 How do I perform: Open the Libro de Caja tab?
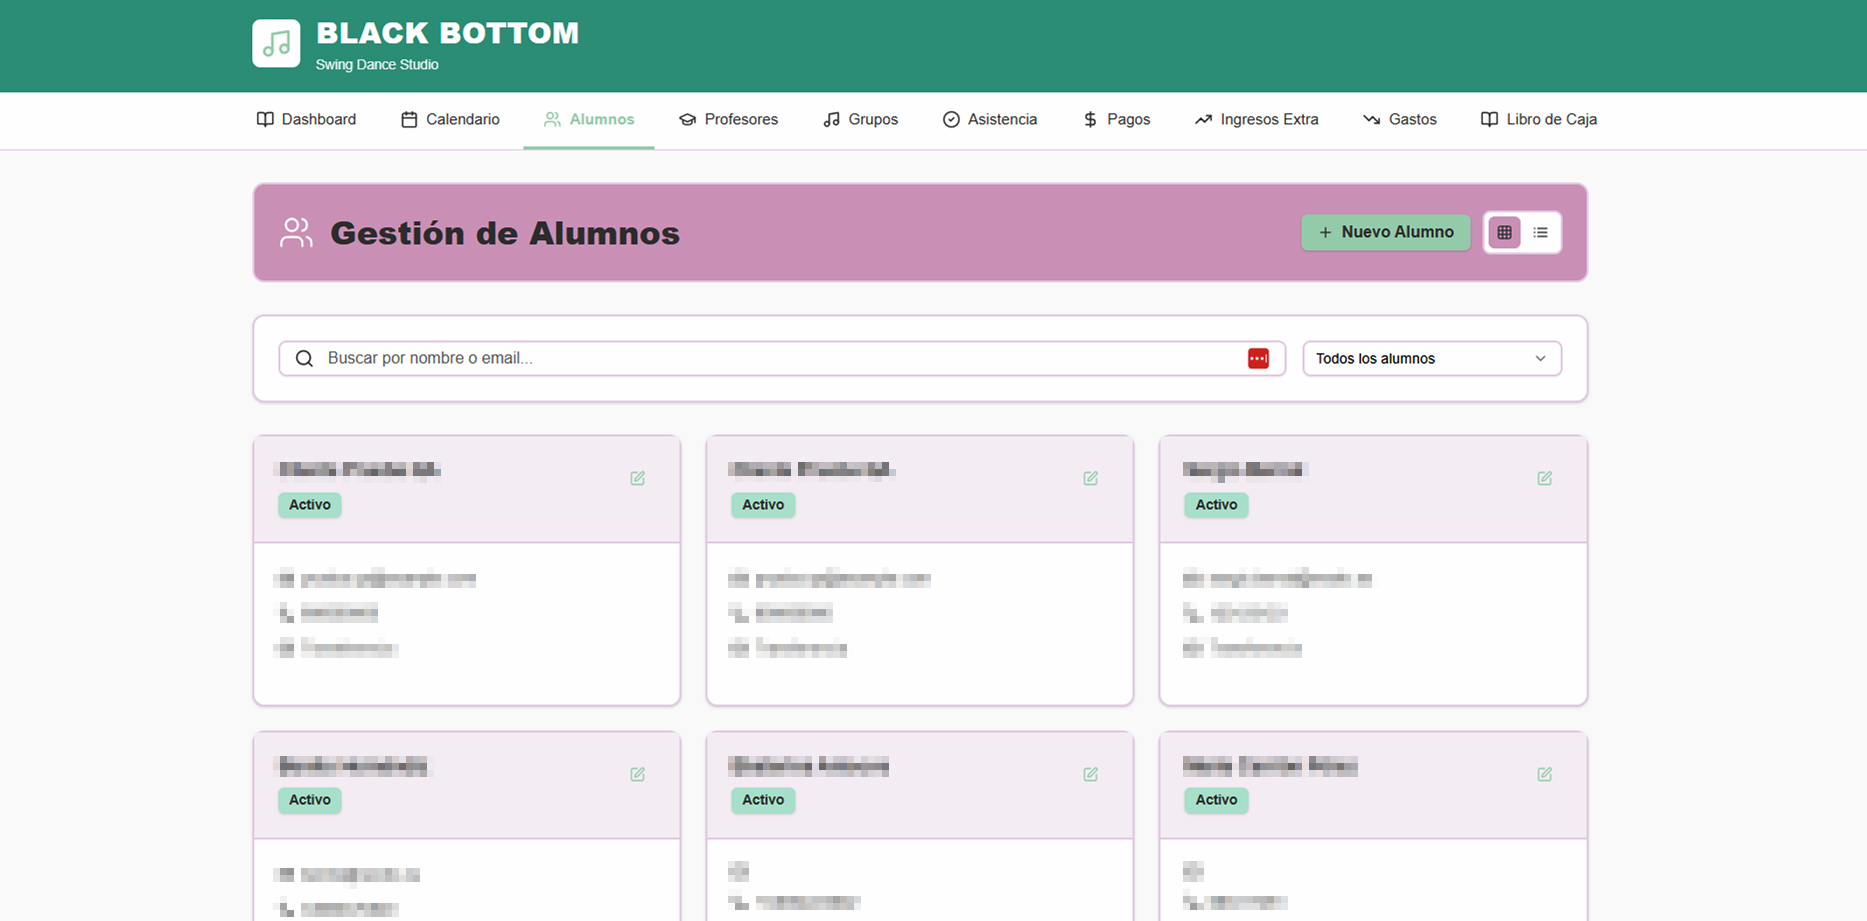pos(1538,120)
